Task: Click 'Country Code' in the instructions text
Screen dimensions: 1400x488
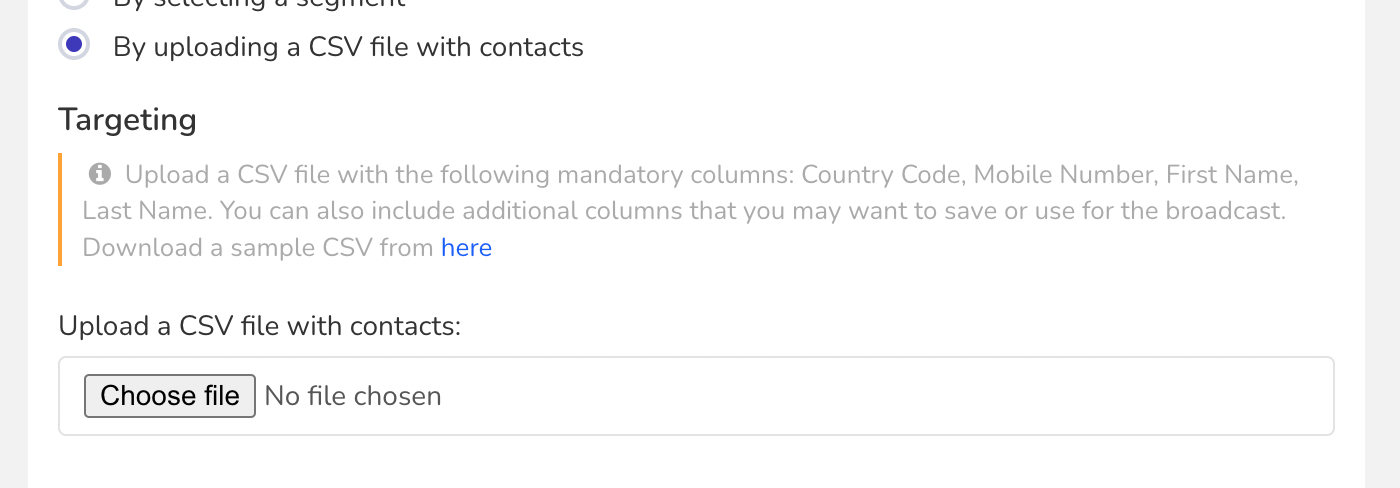Action: tap(882, 175)
